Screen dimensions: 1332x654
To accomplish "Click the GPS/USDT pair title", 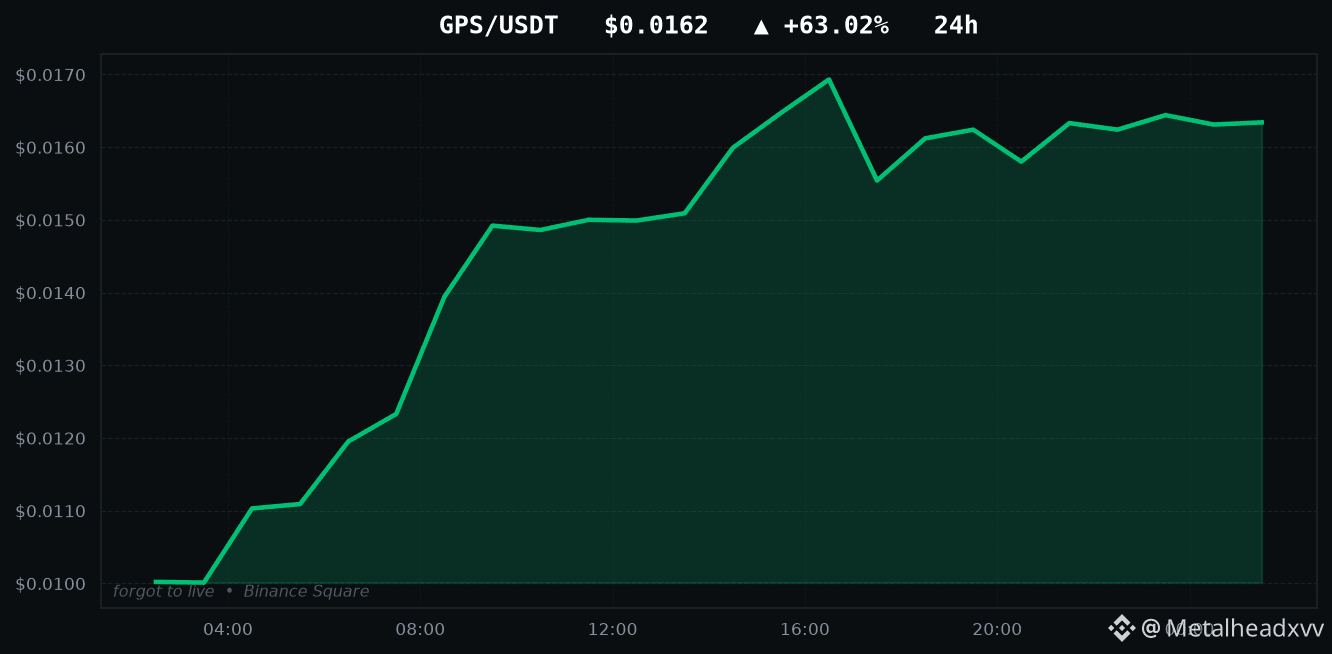I will click(498, 26).
